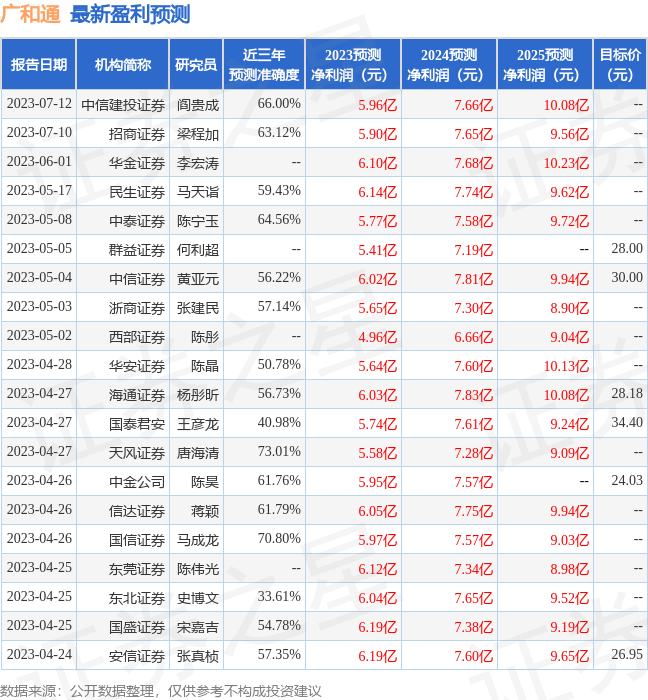Select the 广和通 title text
This screenshot has width=648, height=700.
[30, 14]
